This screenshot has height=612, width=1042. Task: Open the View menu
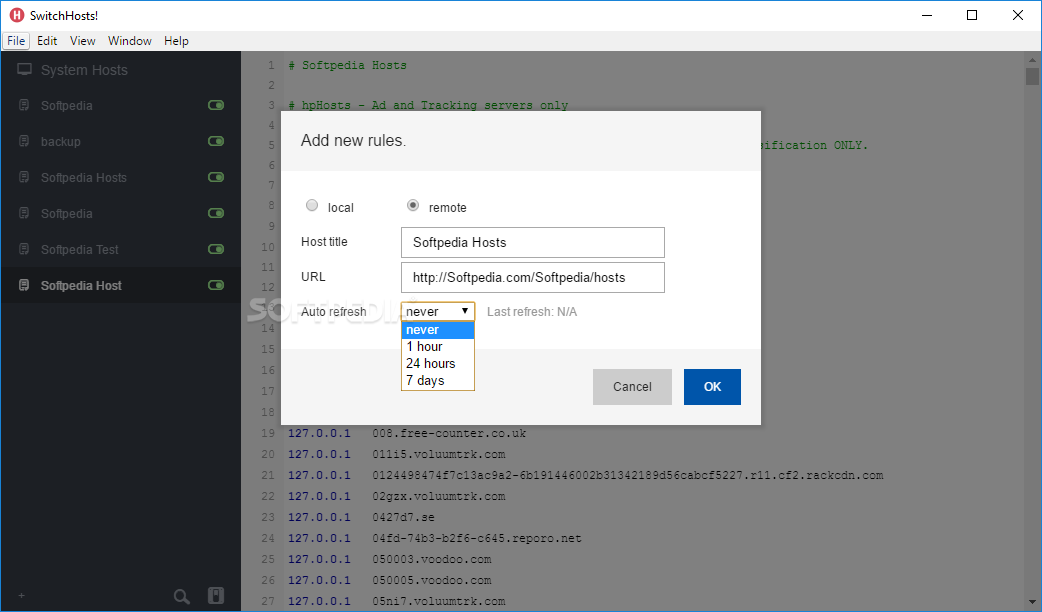point(82,41)
